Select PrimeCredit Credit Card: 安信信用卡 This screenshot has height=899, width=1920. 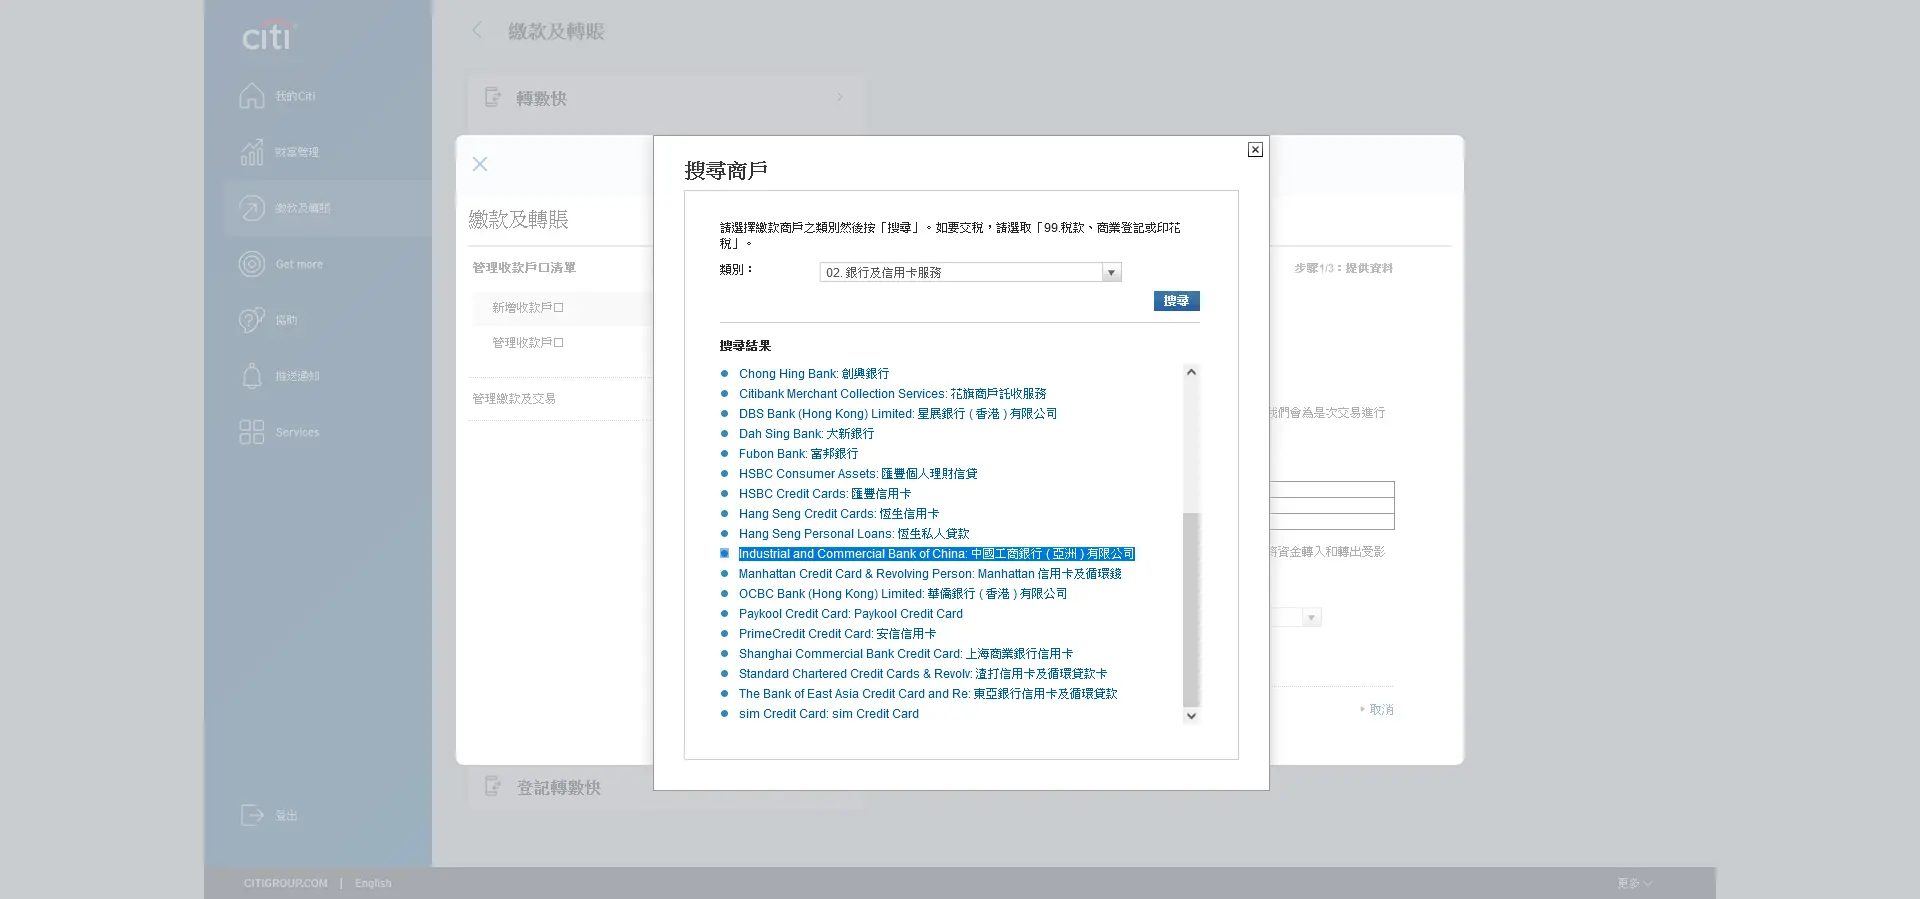837,634
